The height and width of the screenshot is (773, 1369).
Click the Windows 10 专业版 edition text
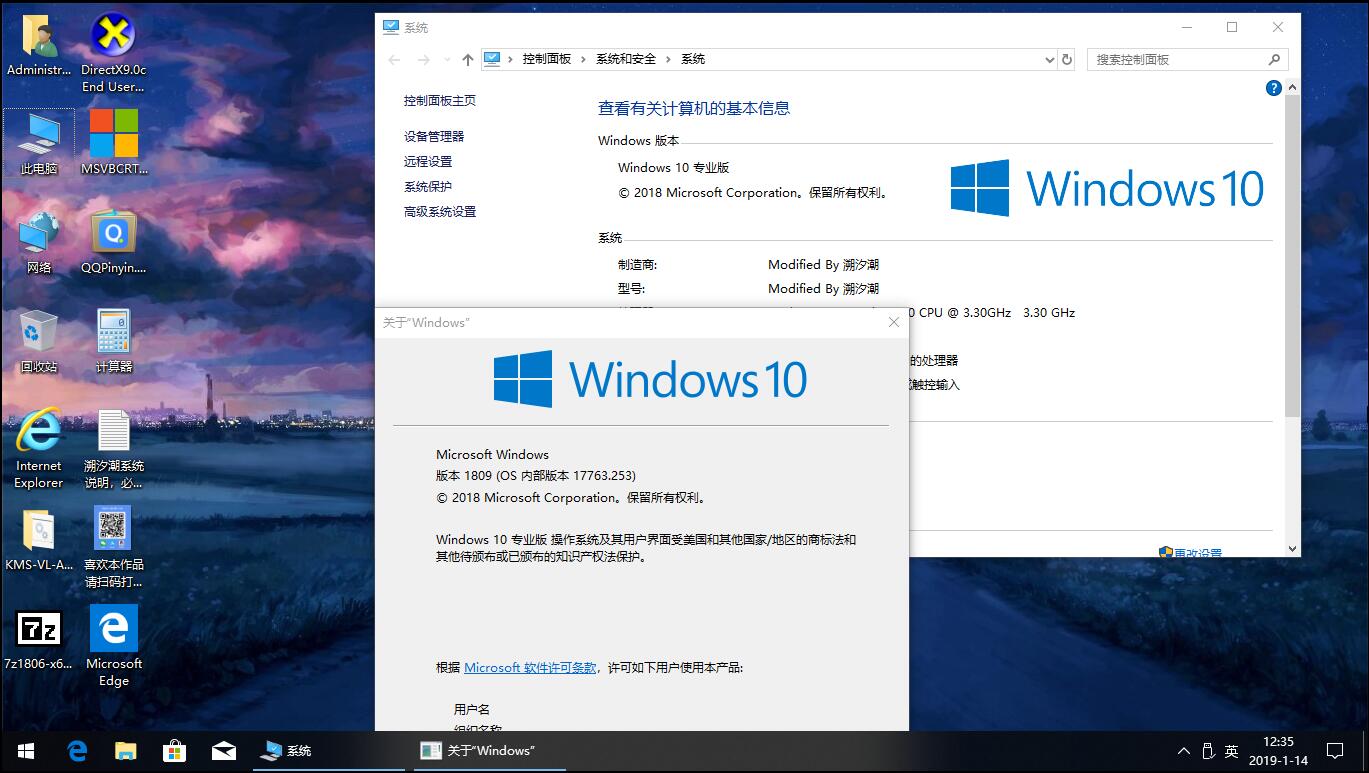(674, 168)
